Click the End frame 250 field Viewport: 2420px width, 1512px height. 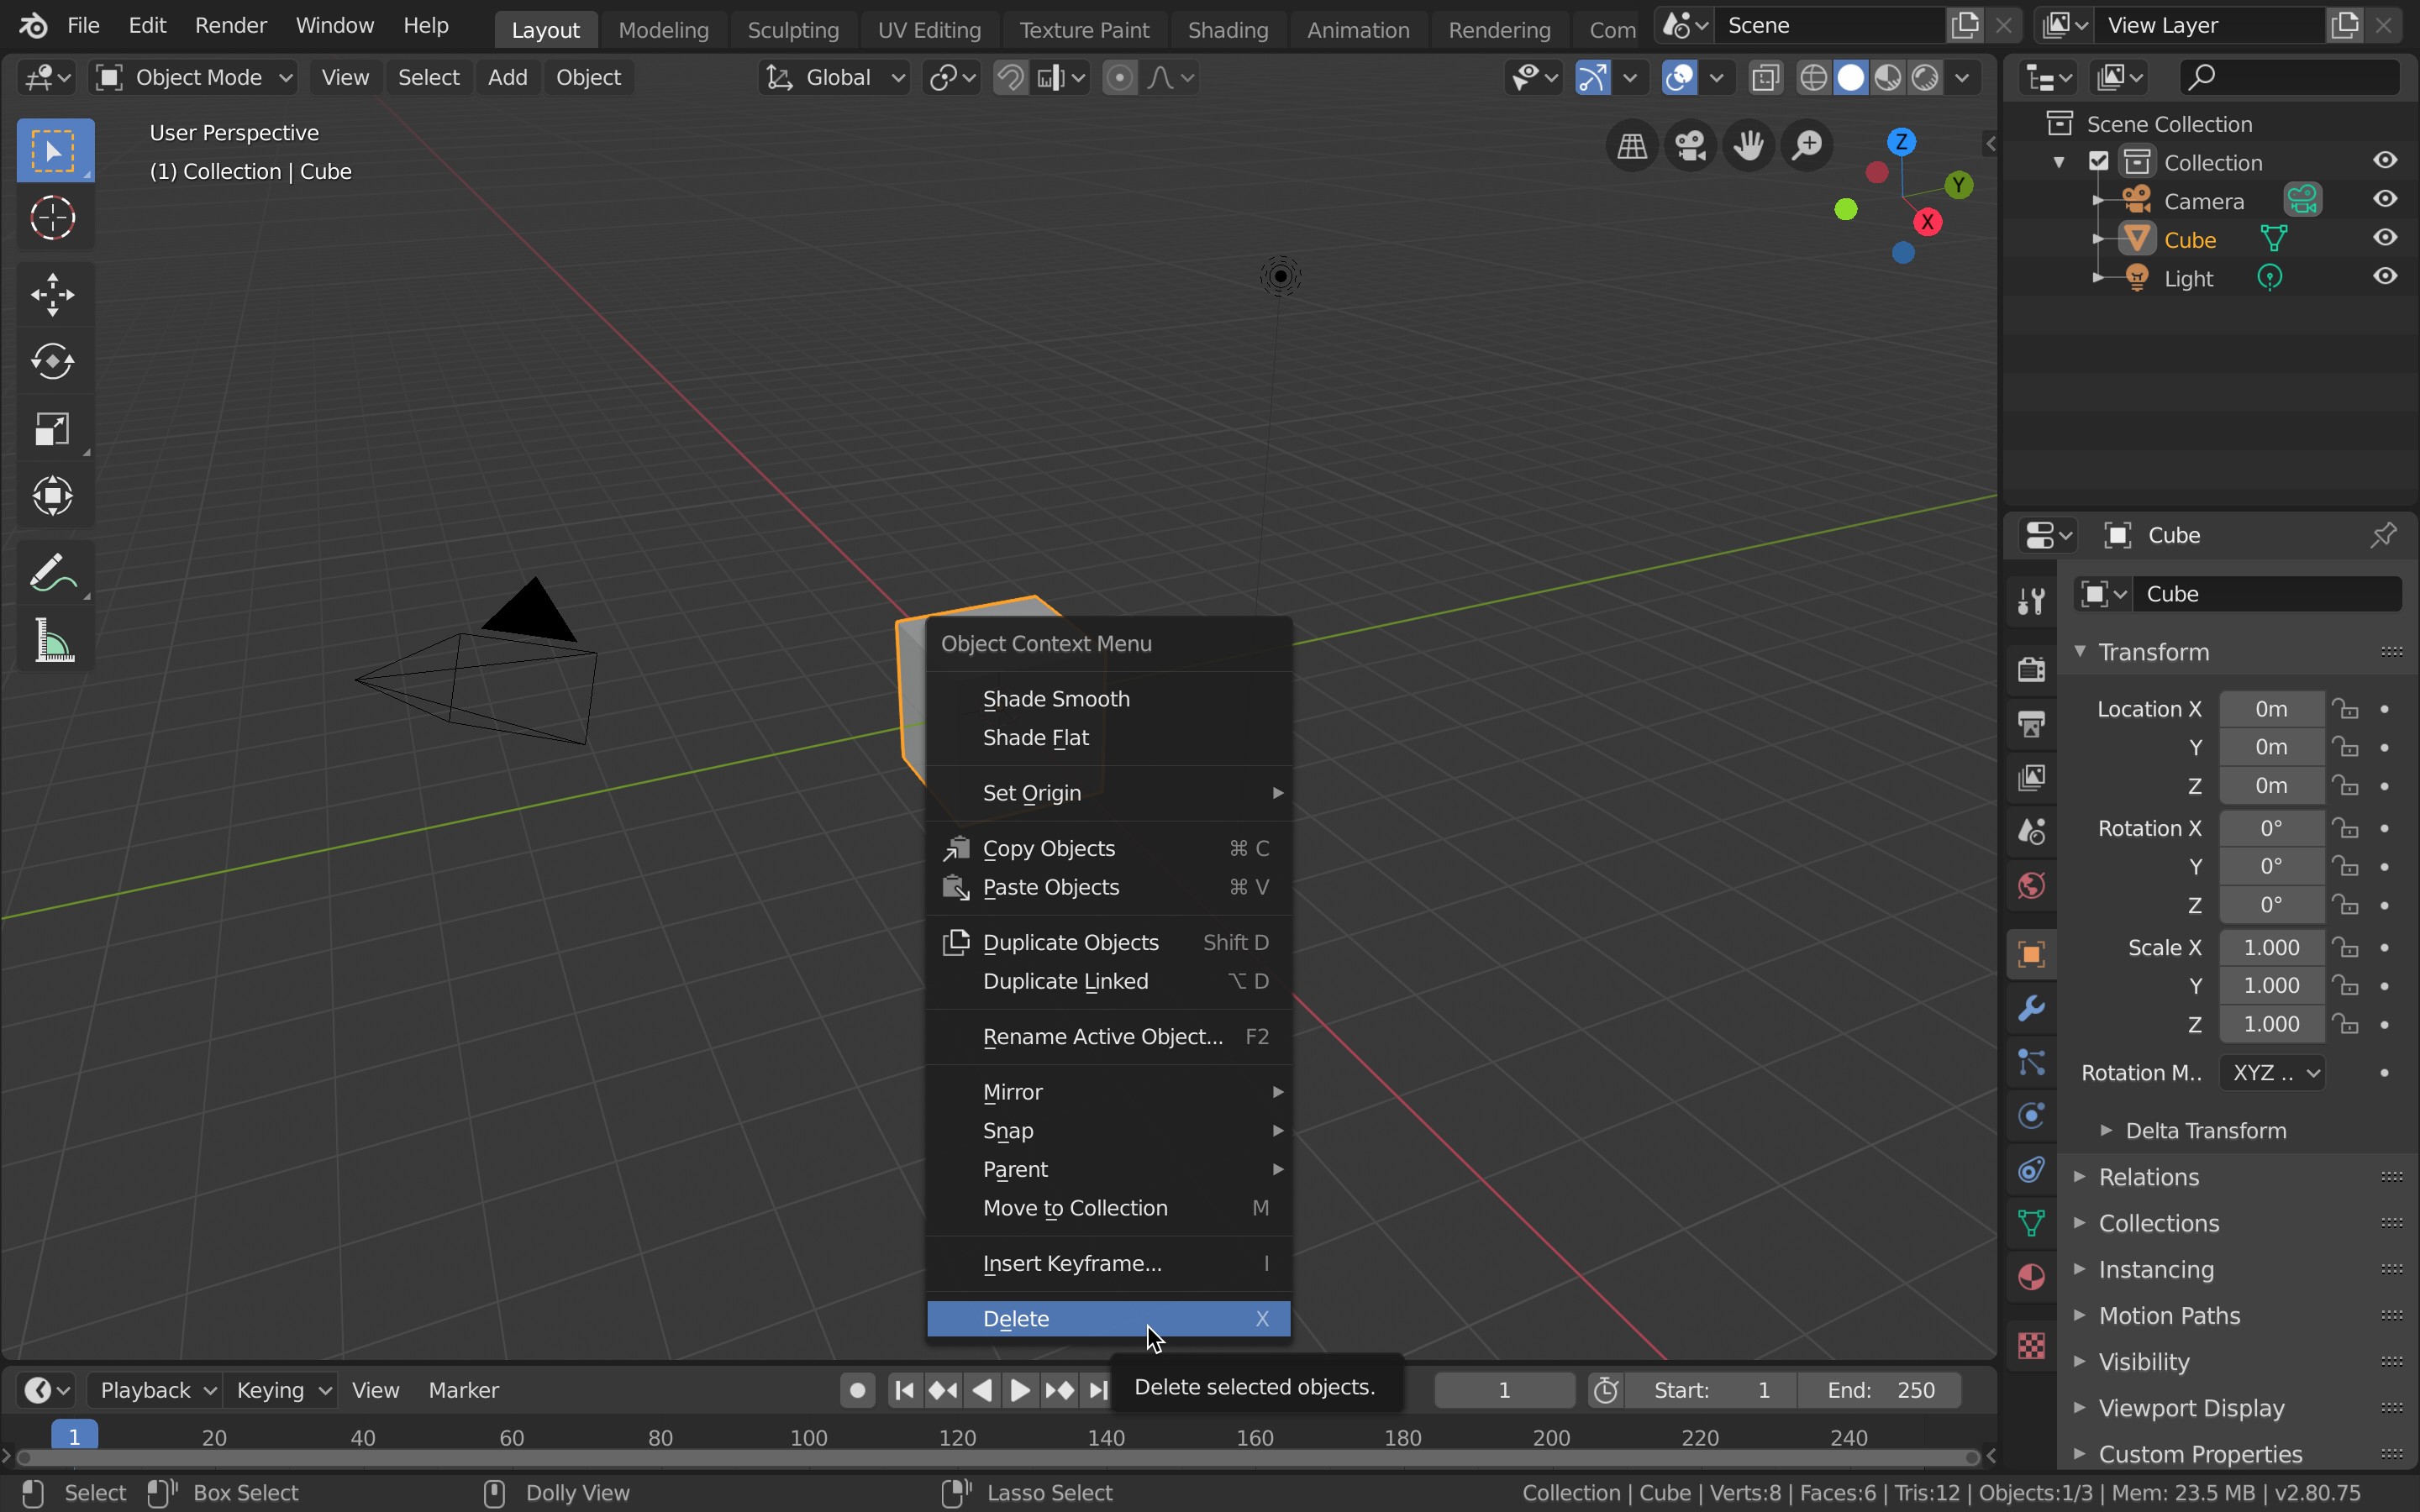[1879, 1390]
